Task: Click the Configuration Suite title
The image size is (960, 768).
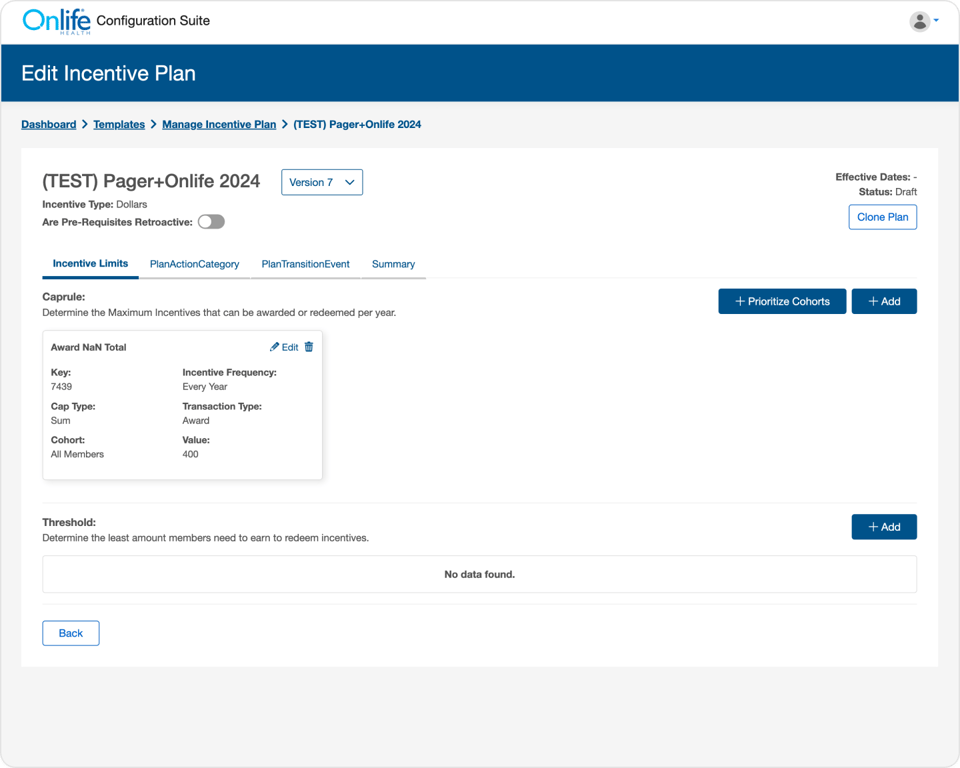Action: (153, 21)
